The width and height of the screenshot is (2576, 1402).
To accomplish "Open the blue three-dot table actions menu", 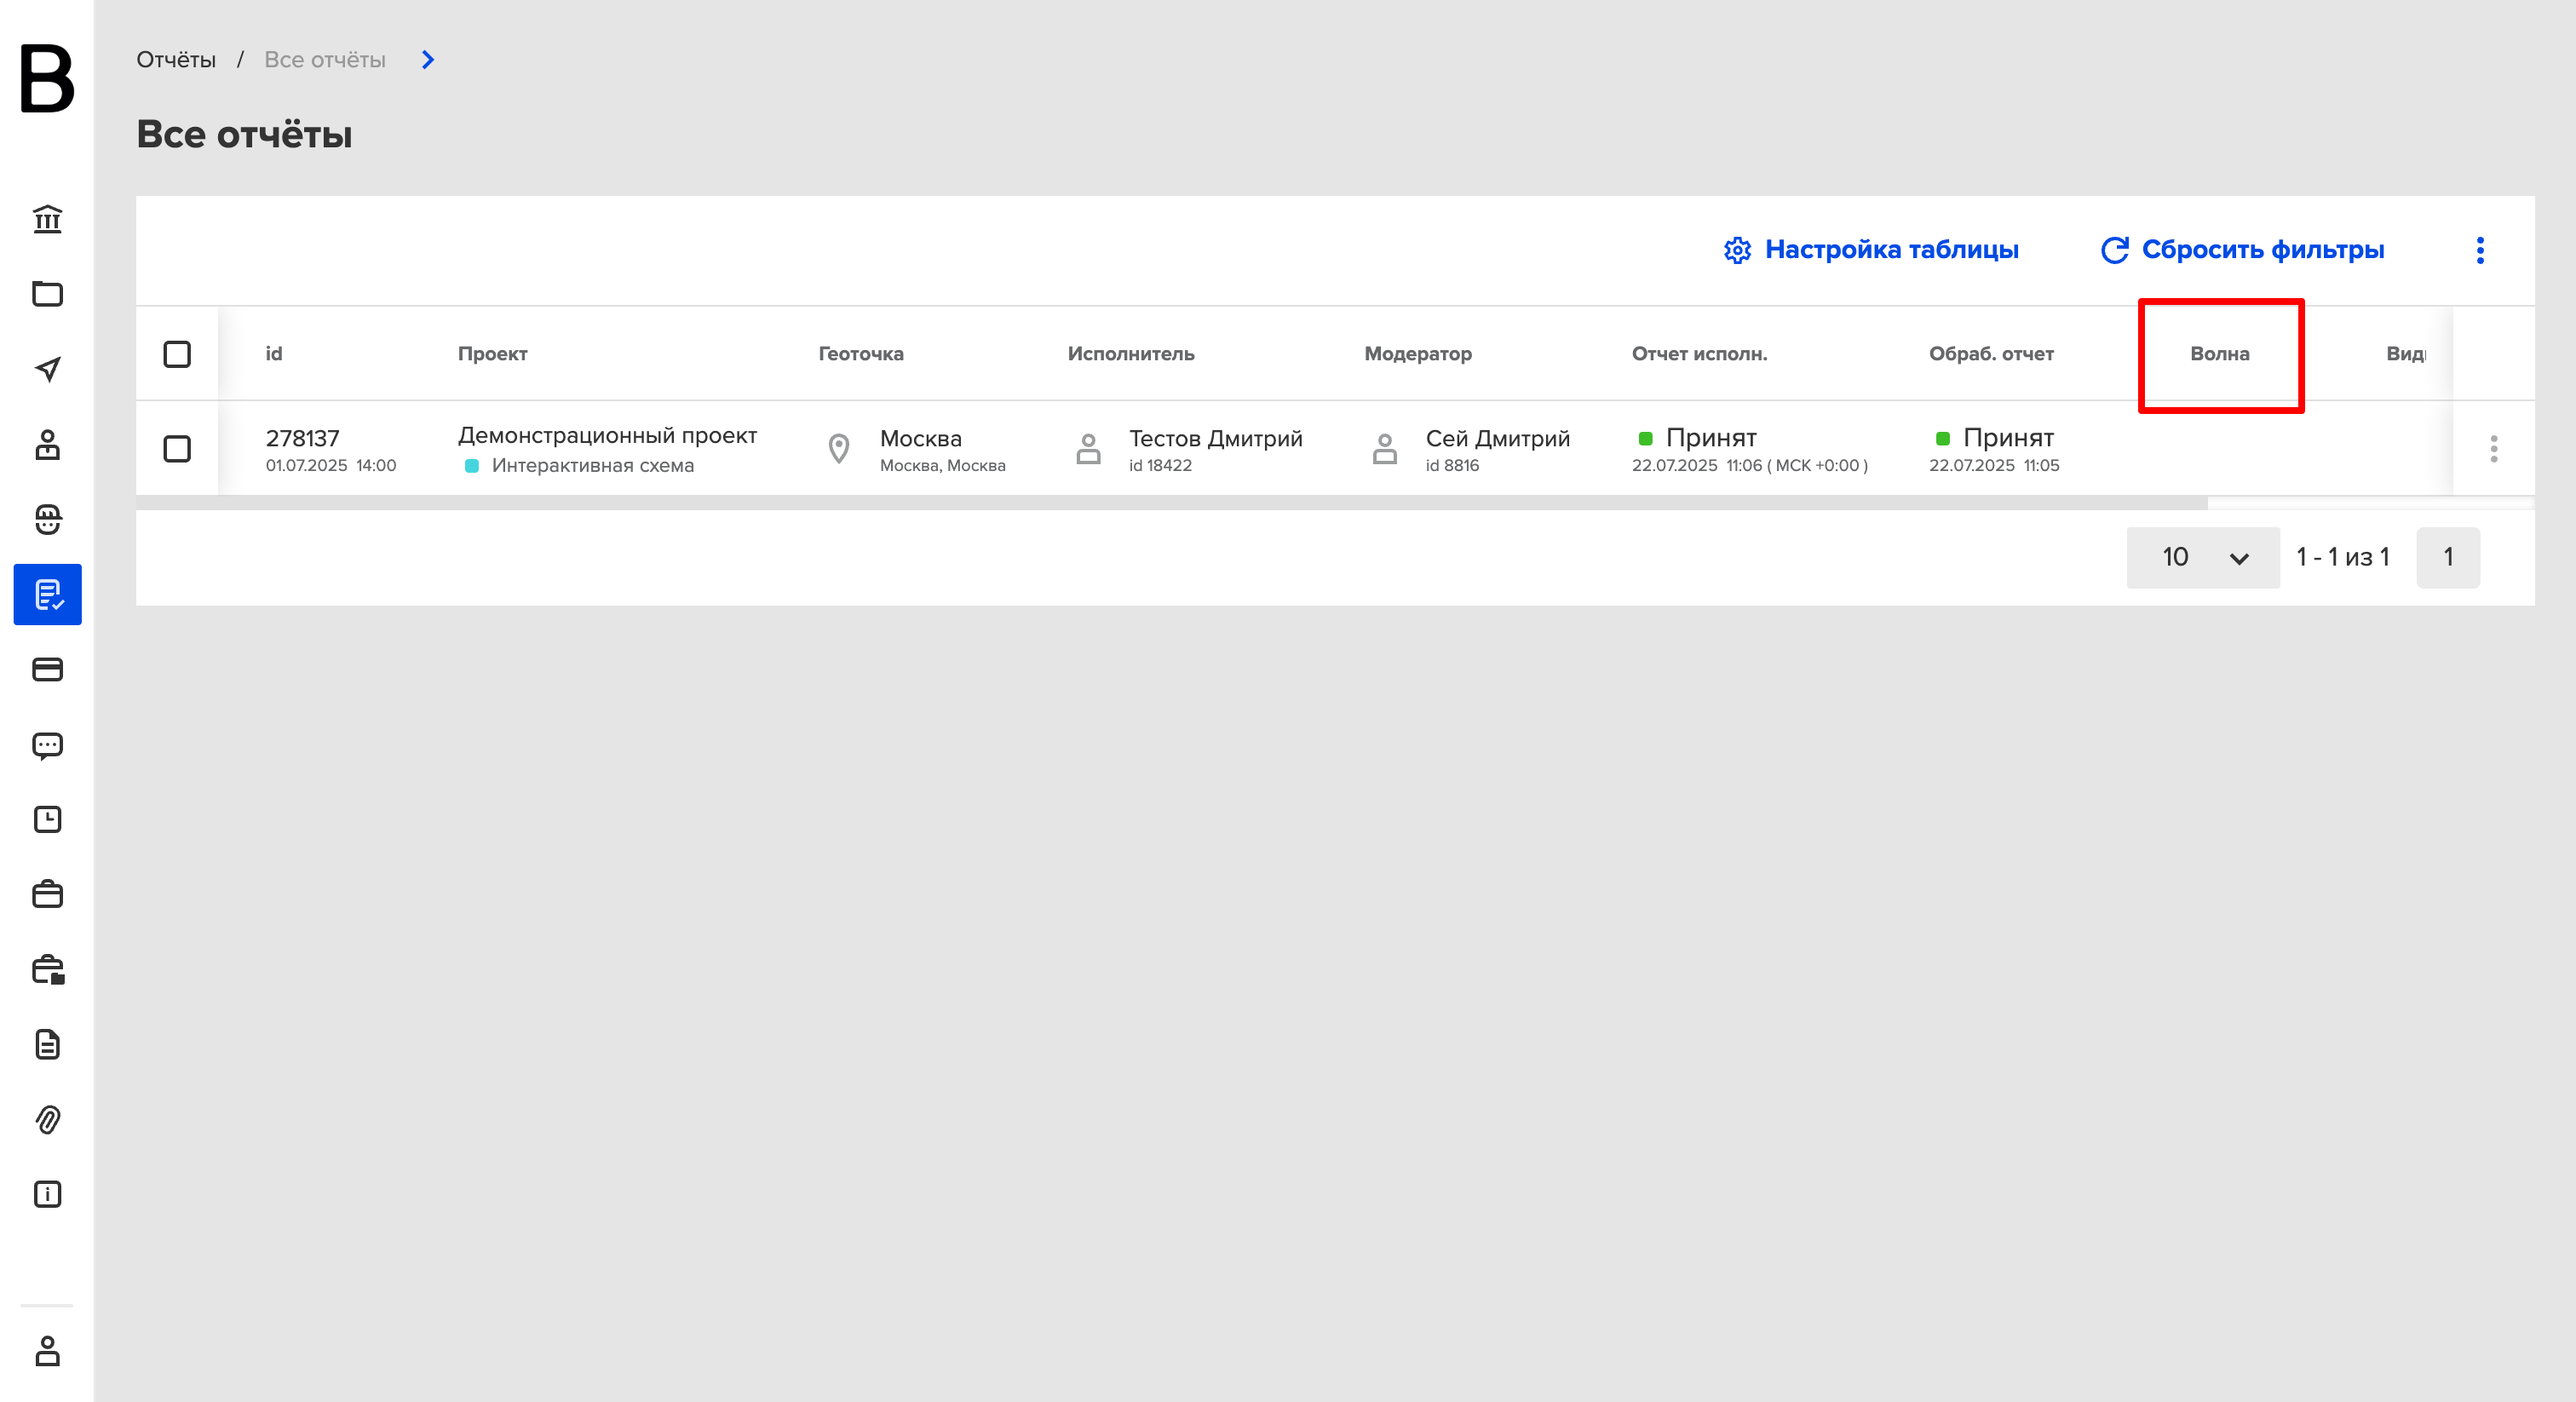I will (2480, 250).
